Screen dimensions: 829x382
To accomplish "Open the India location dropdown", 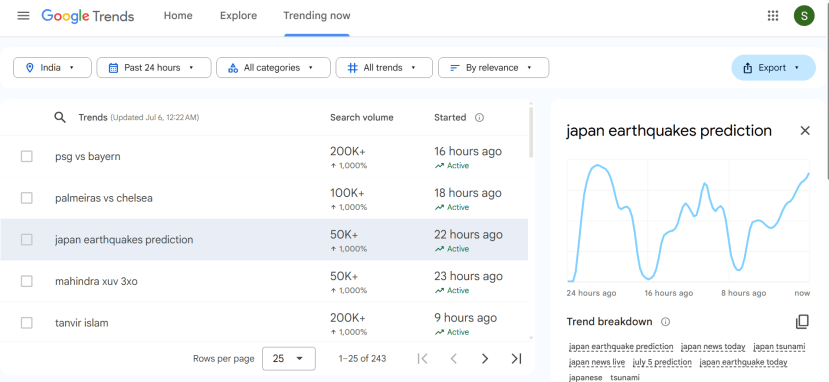I will [52, 68].
